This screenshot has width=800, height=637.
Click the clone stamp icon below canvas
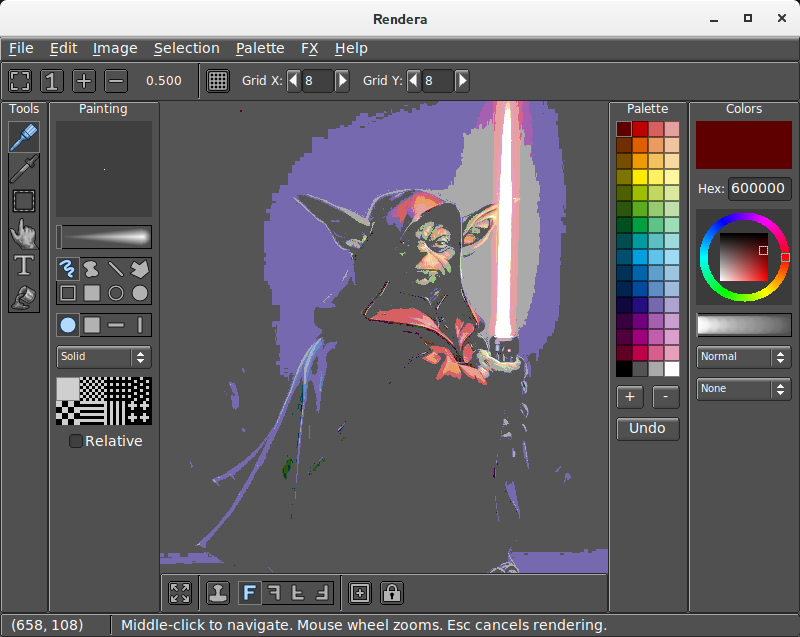[x=218, y=592]
